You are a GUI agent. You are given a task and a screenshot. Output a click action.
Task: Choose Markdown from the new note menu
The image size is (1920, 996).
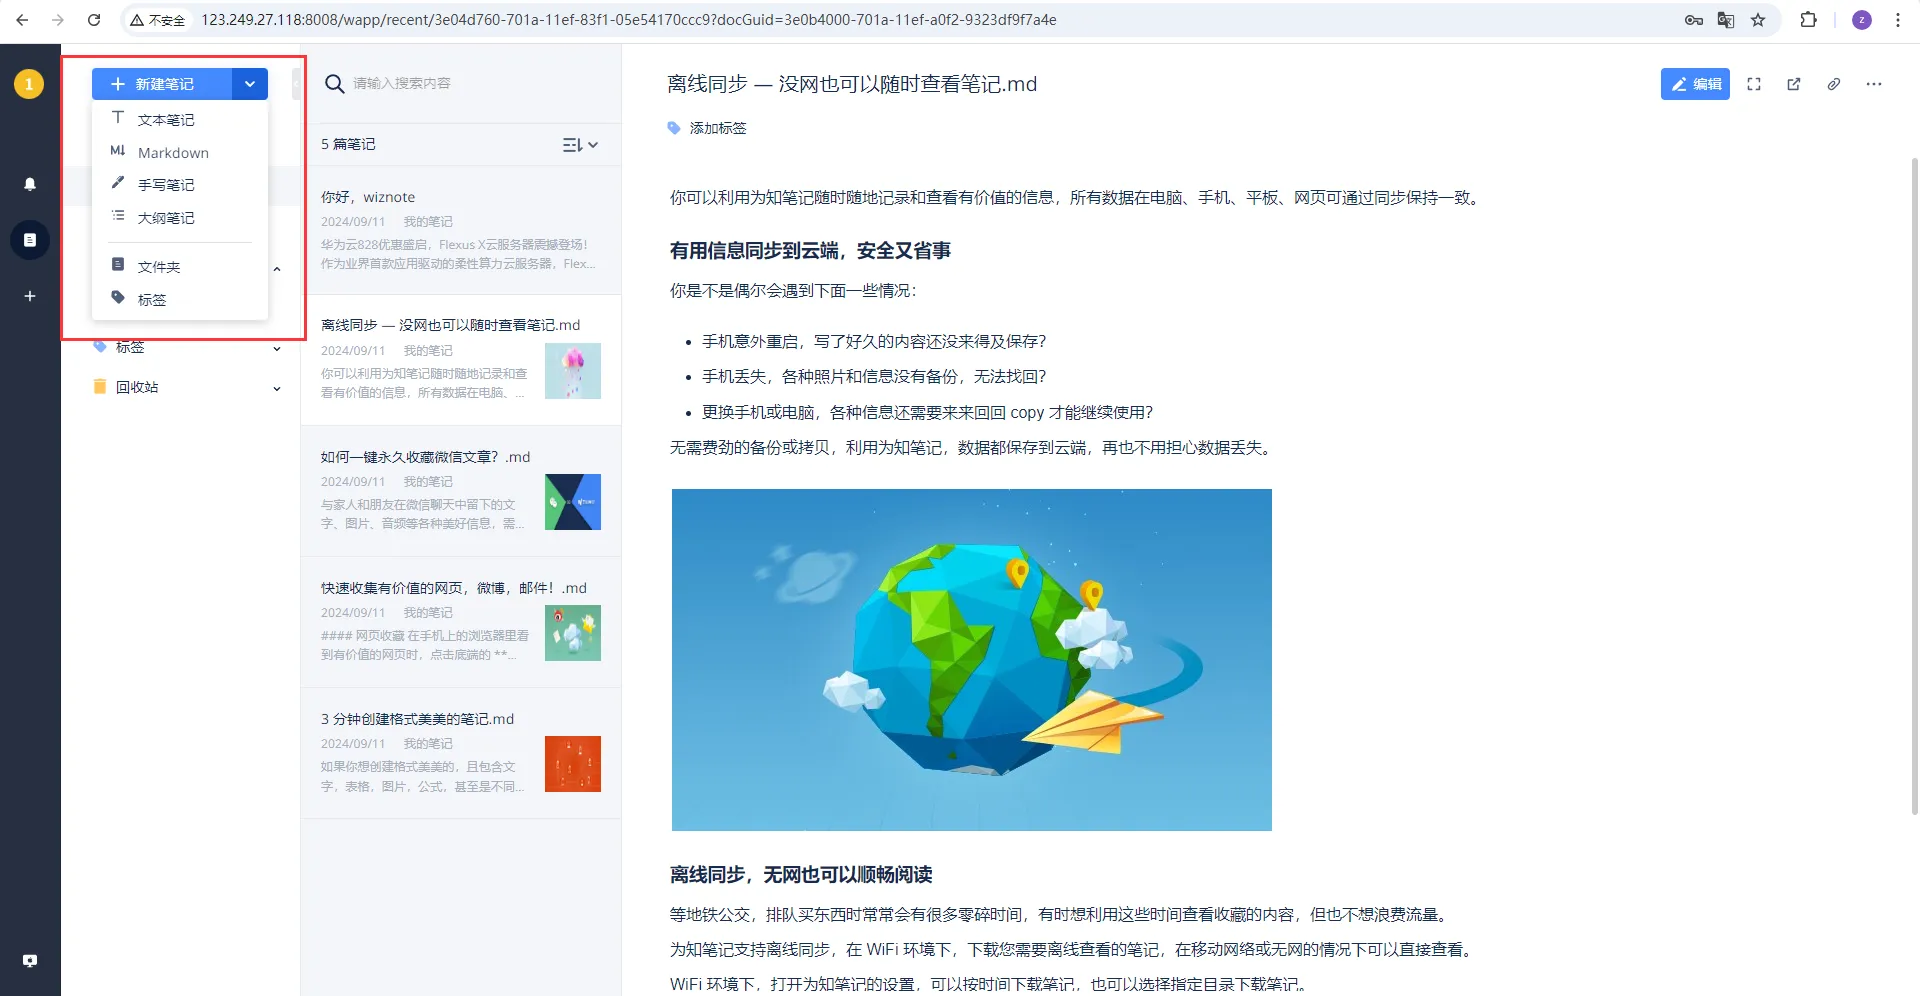180,152
